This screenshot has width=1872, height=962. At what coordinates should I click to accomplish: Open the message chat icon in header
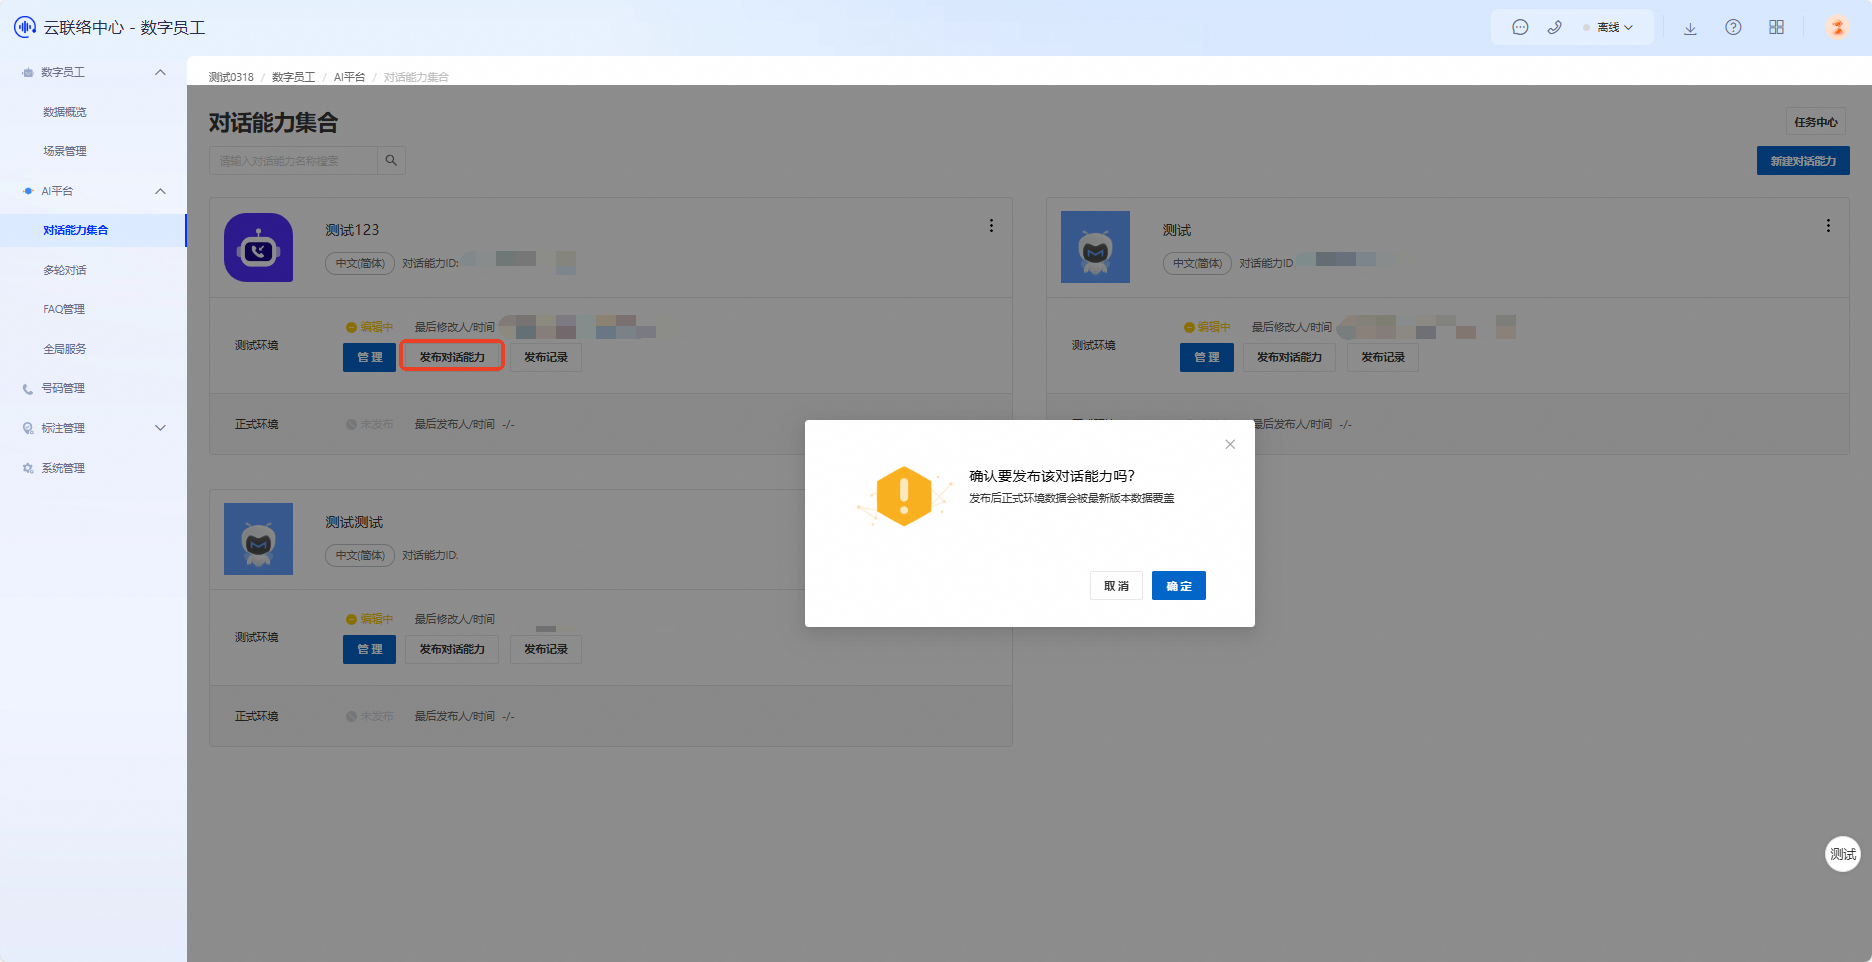[x=1520, y=28]
